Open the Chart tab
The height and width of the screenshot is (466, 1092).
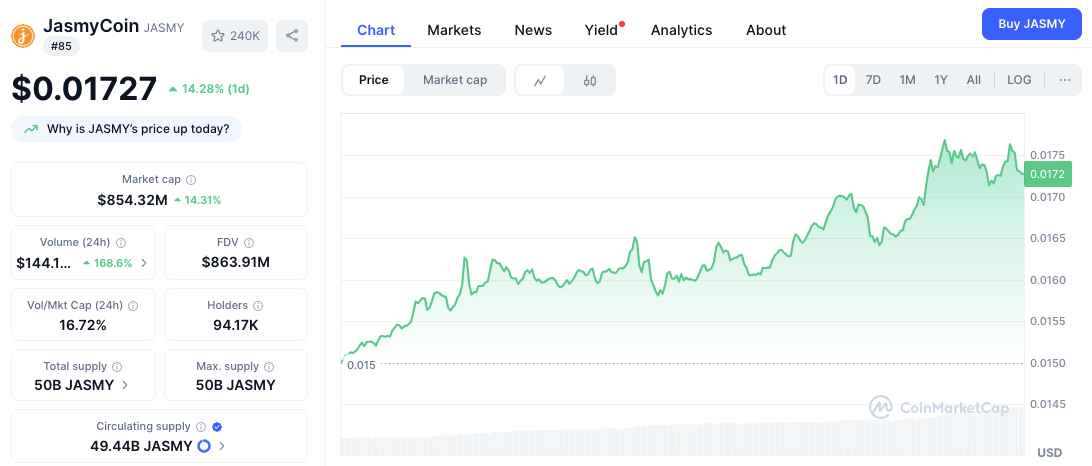click(376, 30)
